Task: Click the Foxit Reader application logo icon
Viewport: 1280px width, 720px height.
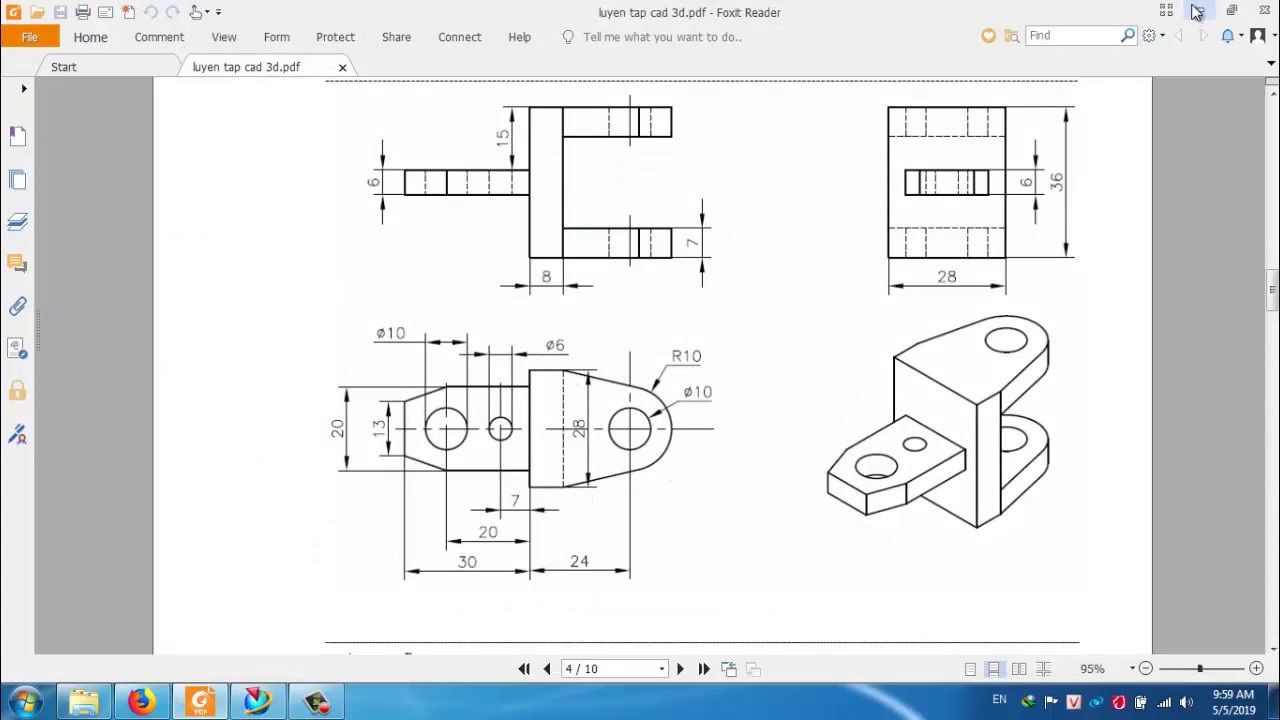Action: tap(13, 12)
